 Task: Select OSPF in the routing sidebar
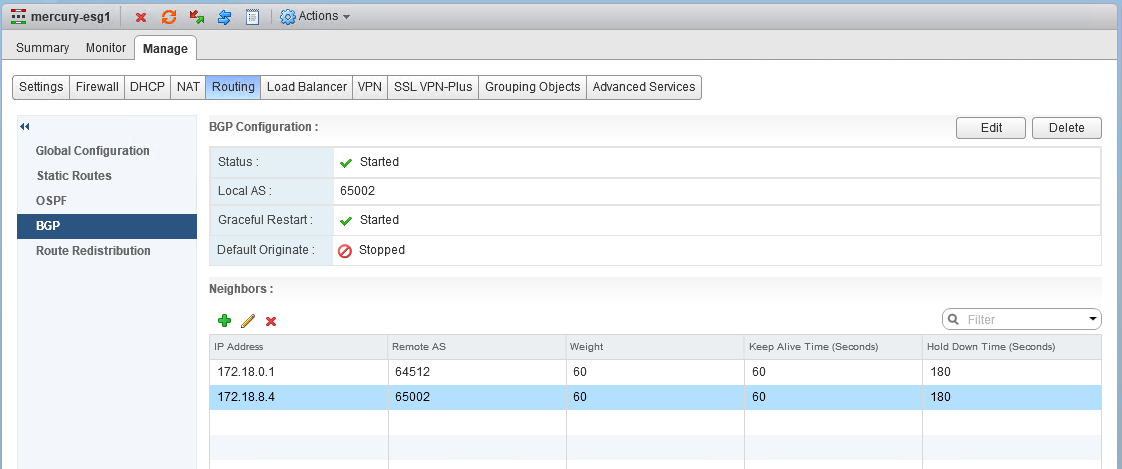52,201
